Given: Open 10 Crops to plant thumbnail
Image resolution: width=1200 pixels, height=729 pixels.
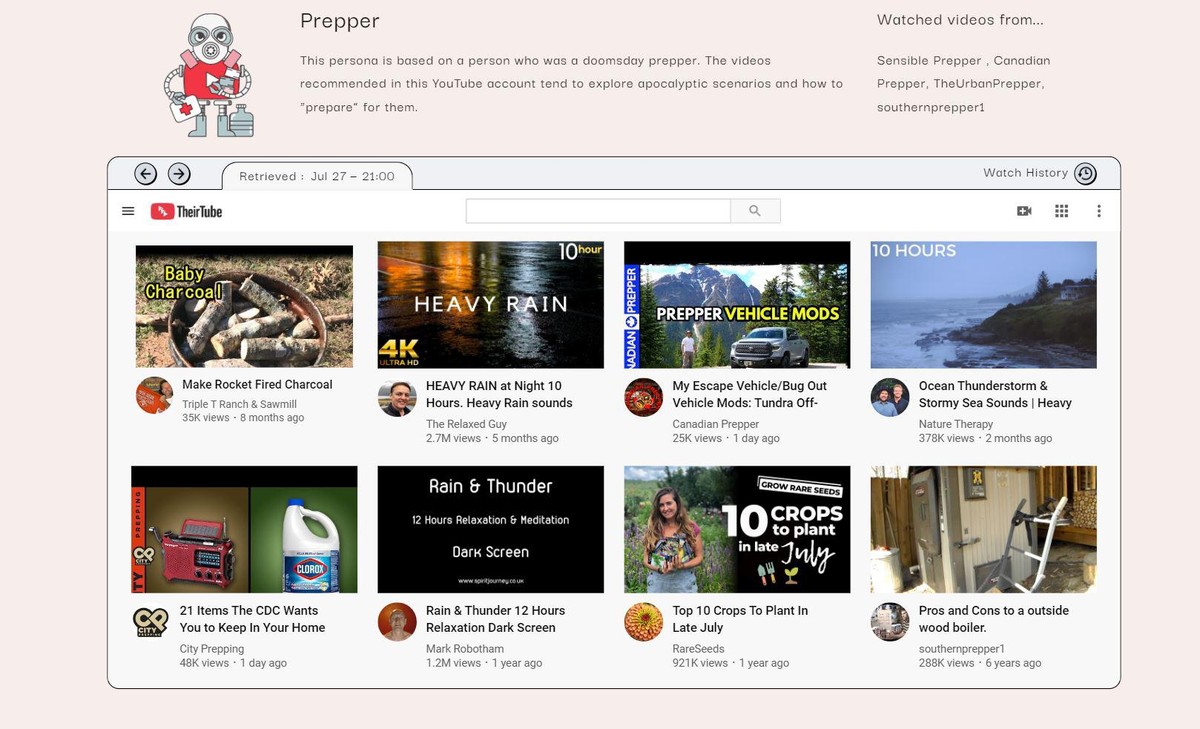Looking at the screenshot, I should coord(737,529).
